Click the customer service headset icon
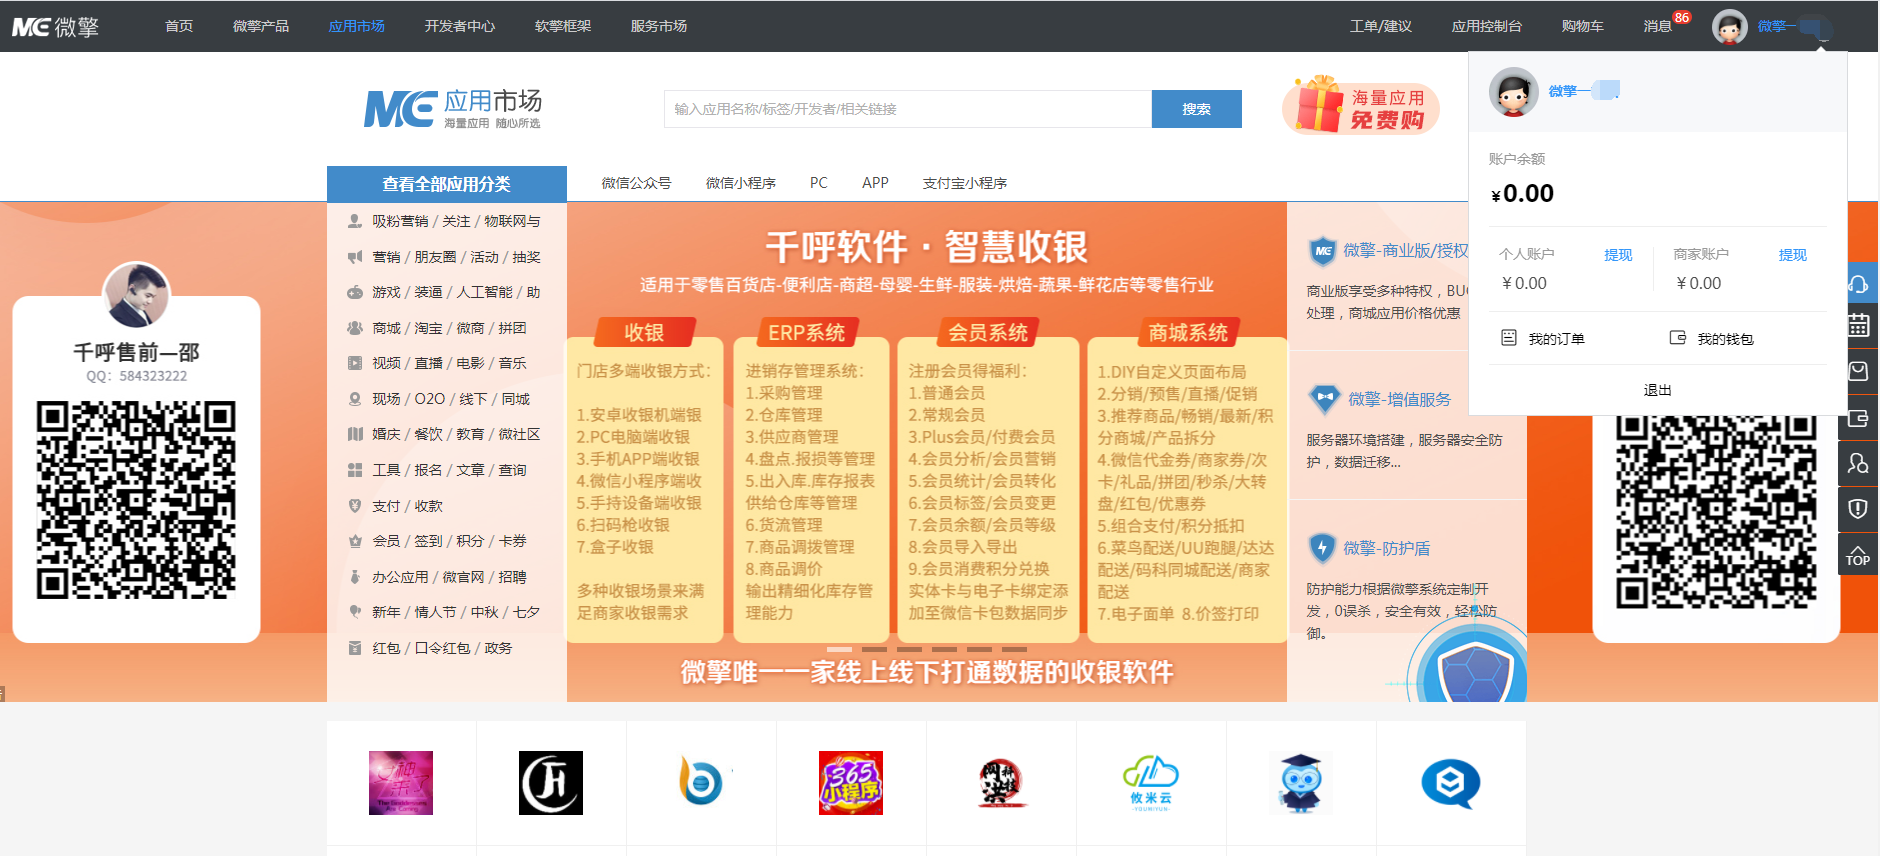Viewport: 1880px width, 856px height. 1858,283
